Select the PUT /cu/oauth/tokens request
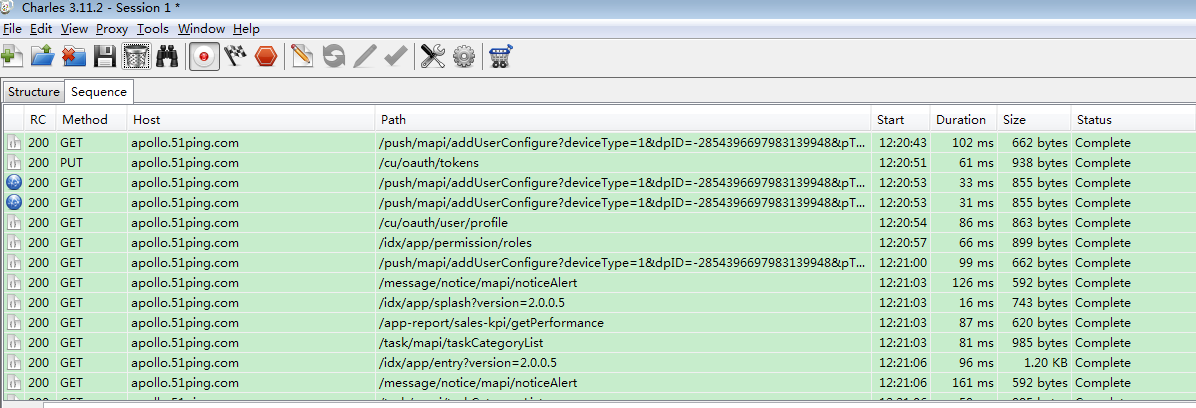Image resolution: width=1196 pixels, height=408 pixels. pyautogui.click(x=598, y=162)
